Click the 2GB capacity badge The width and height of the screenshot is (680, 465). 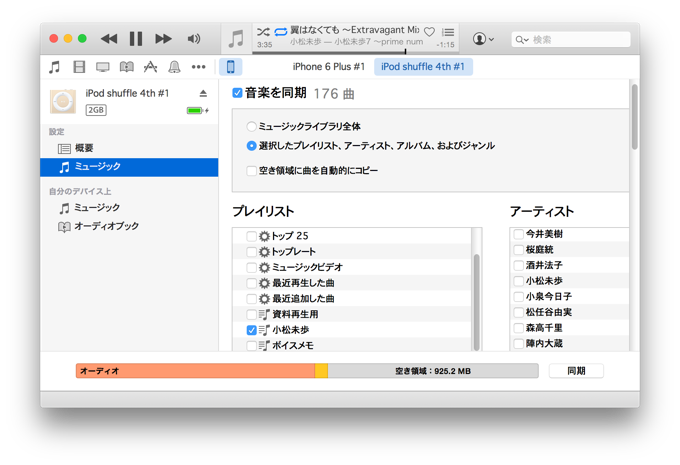pos(96,110)
